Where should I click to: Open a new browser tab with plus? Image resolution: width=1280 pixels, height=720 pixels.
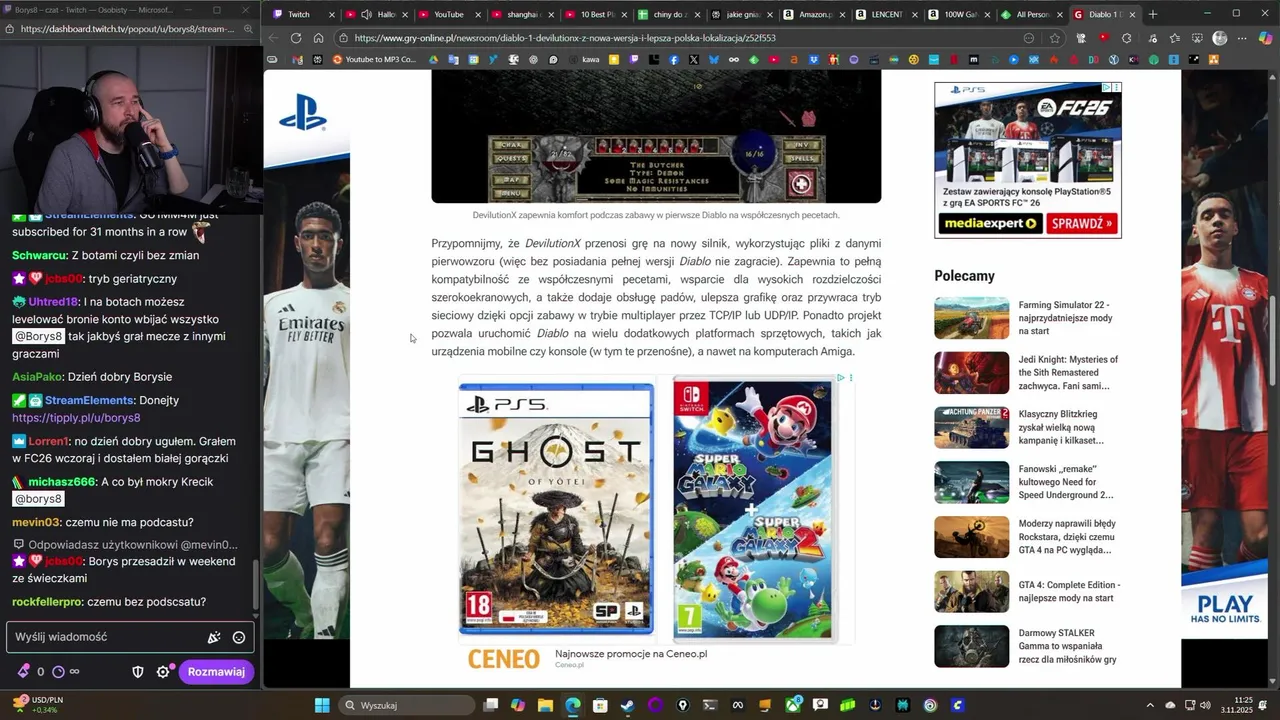coord(1153,14)
